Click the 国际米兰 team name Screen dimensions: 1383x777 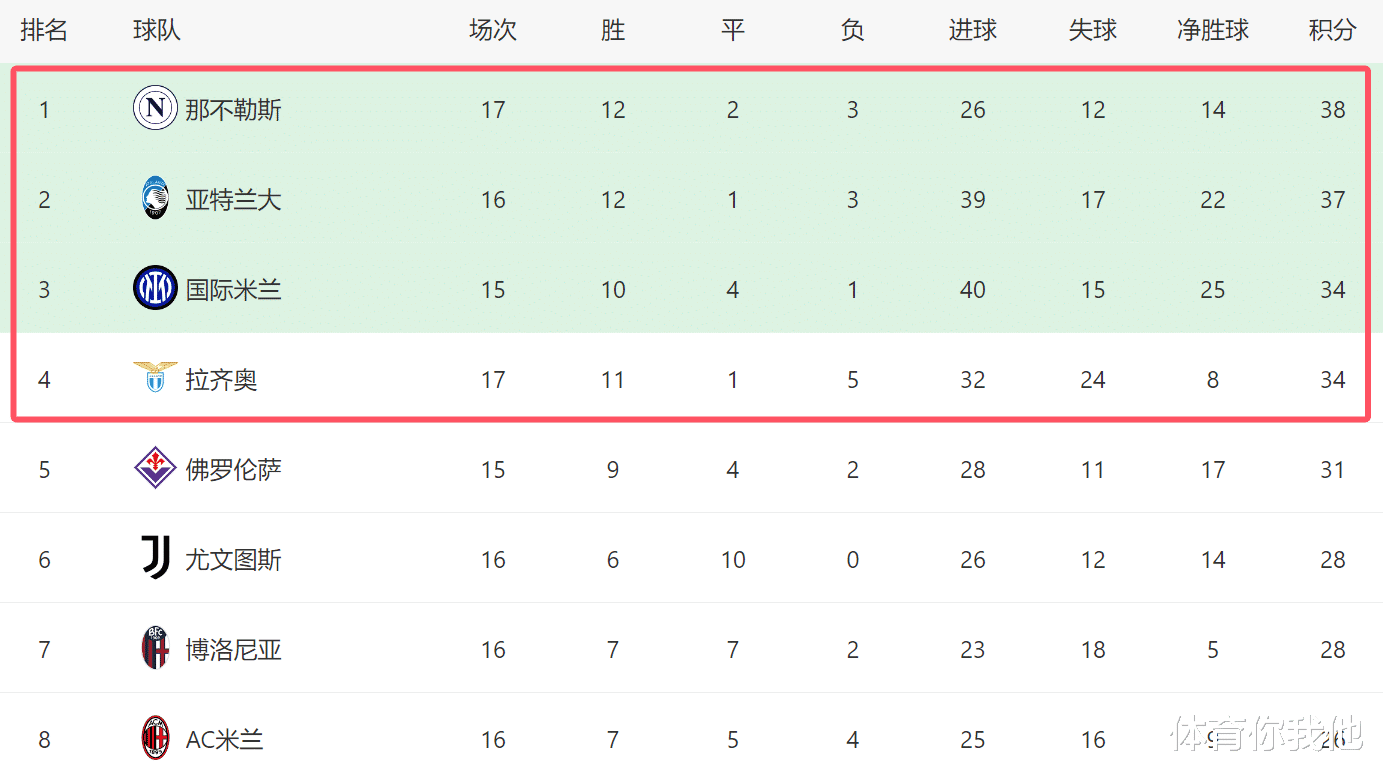[x=234, y=289]
